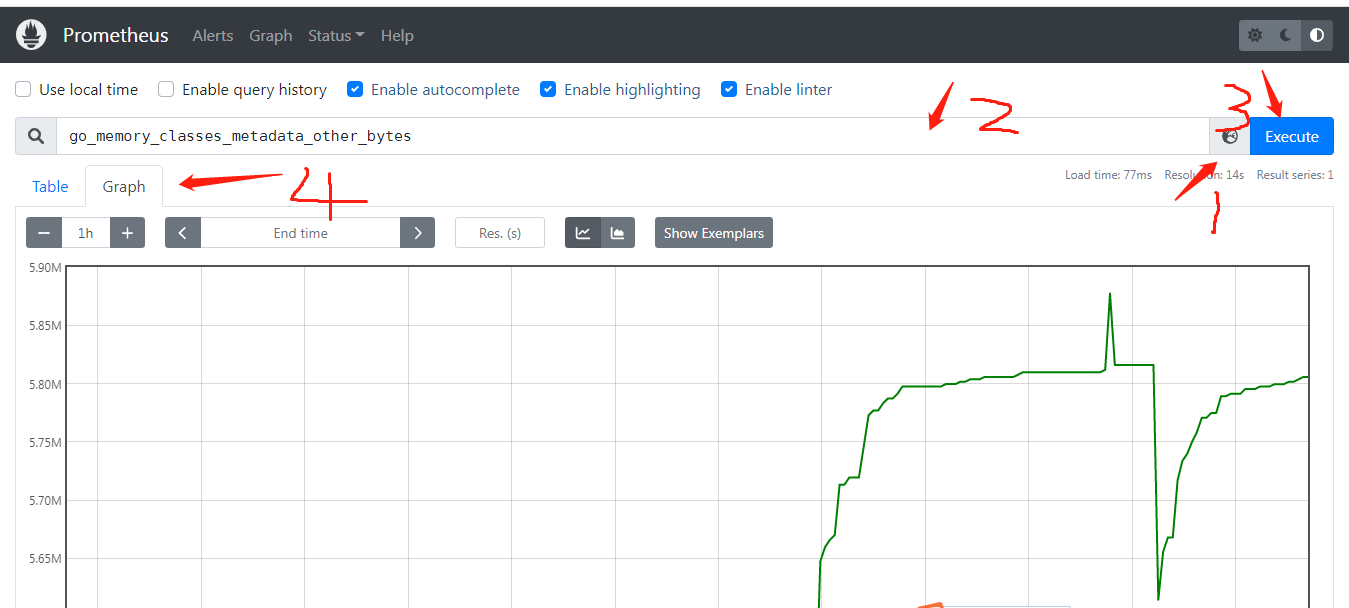Show unstacked line graph
Image resolution: width=1349 pixels, height=608 pixels.
click(x=583, y=233)
